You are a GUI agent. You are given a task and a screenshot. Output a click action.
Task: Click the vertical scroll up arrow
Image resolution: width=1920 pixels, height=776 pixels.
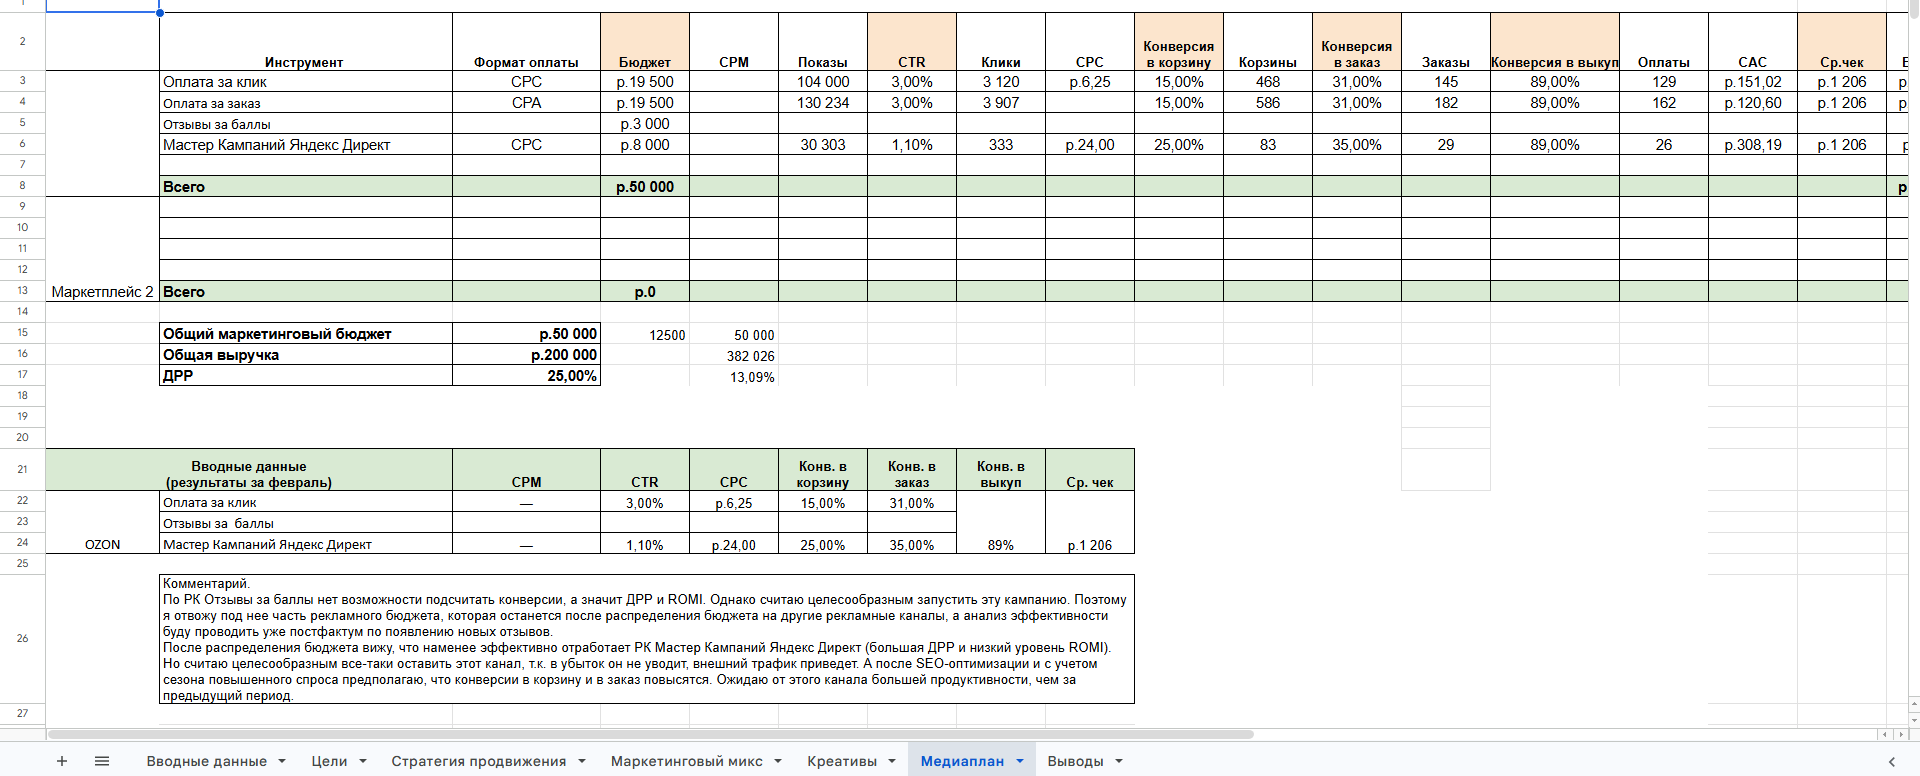[1914, 702]
